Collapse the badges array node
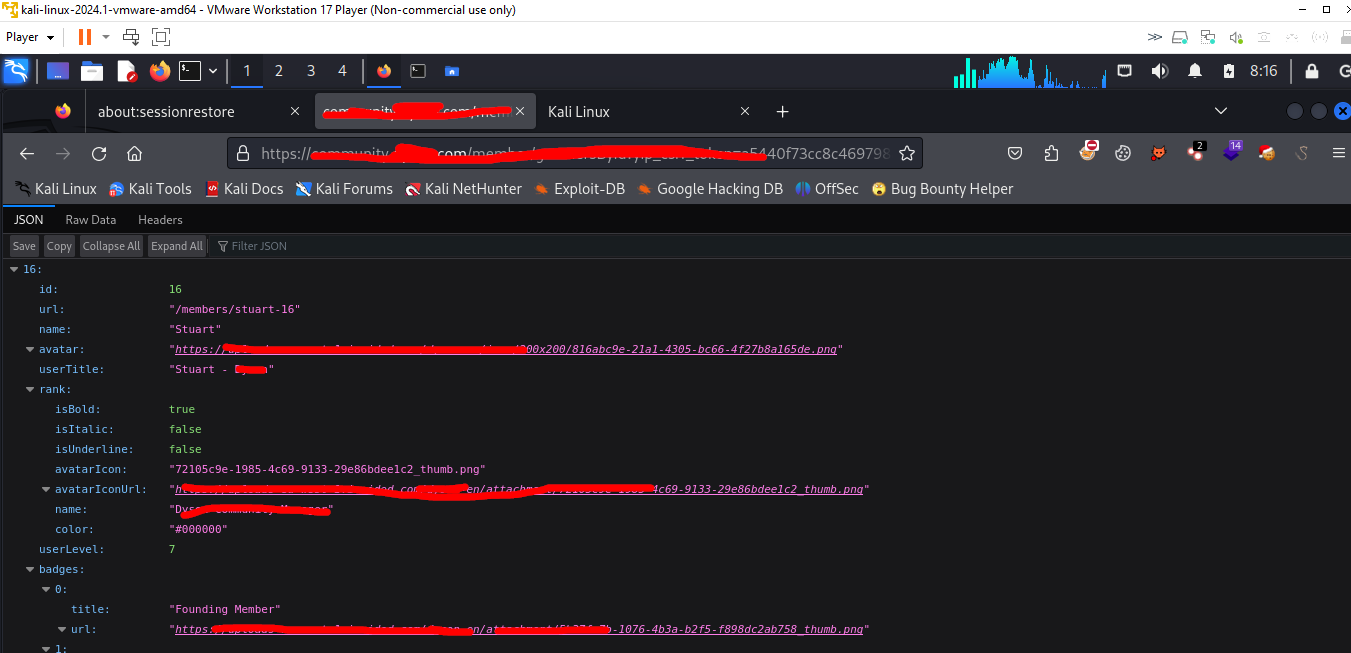Viewport: 1351px width, 653px height. 30,569
